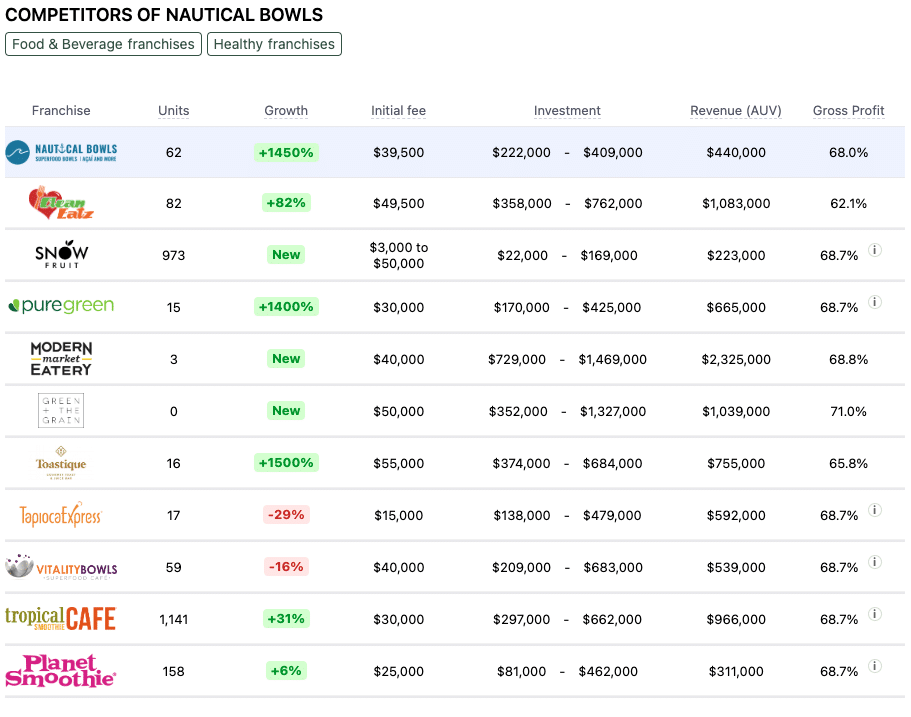The height and width of the screenshot is (717, 911).
Task: Click the +1500% growth badge
Action: [286, 463]
